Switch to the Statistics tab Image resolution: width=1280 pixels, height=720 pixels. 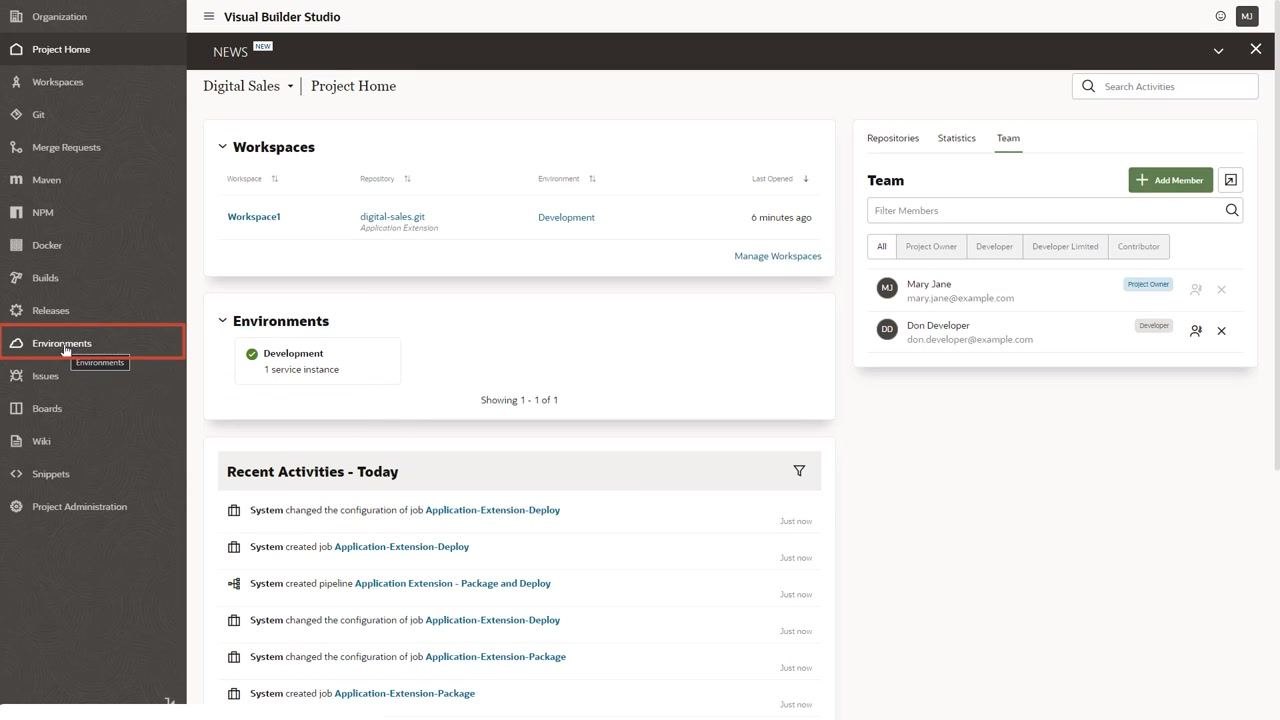tap(957, 138)
